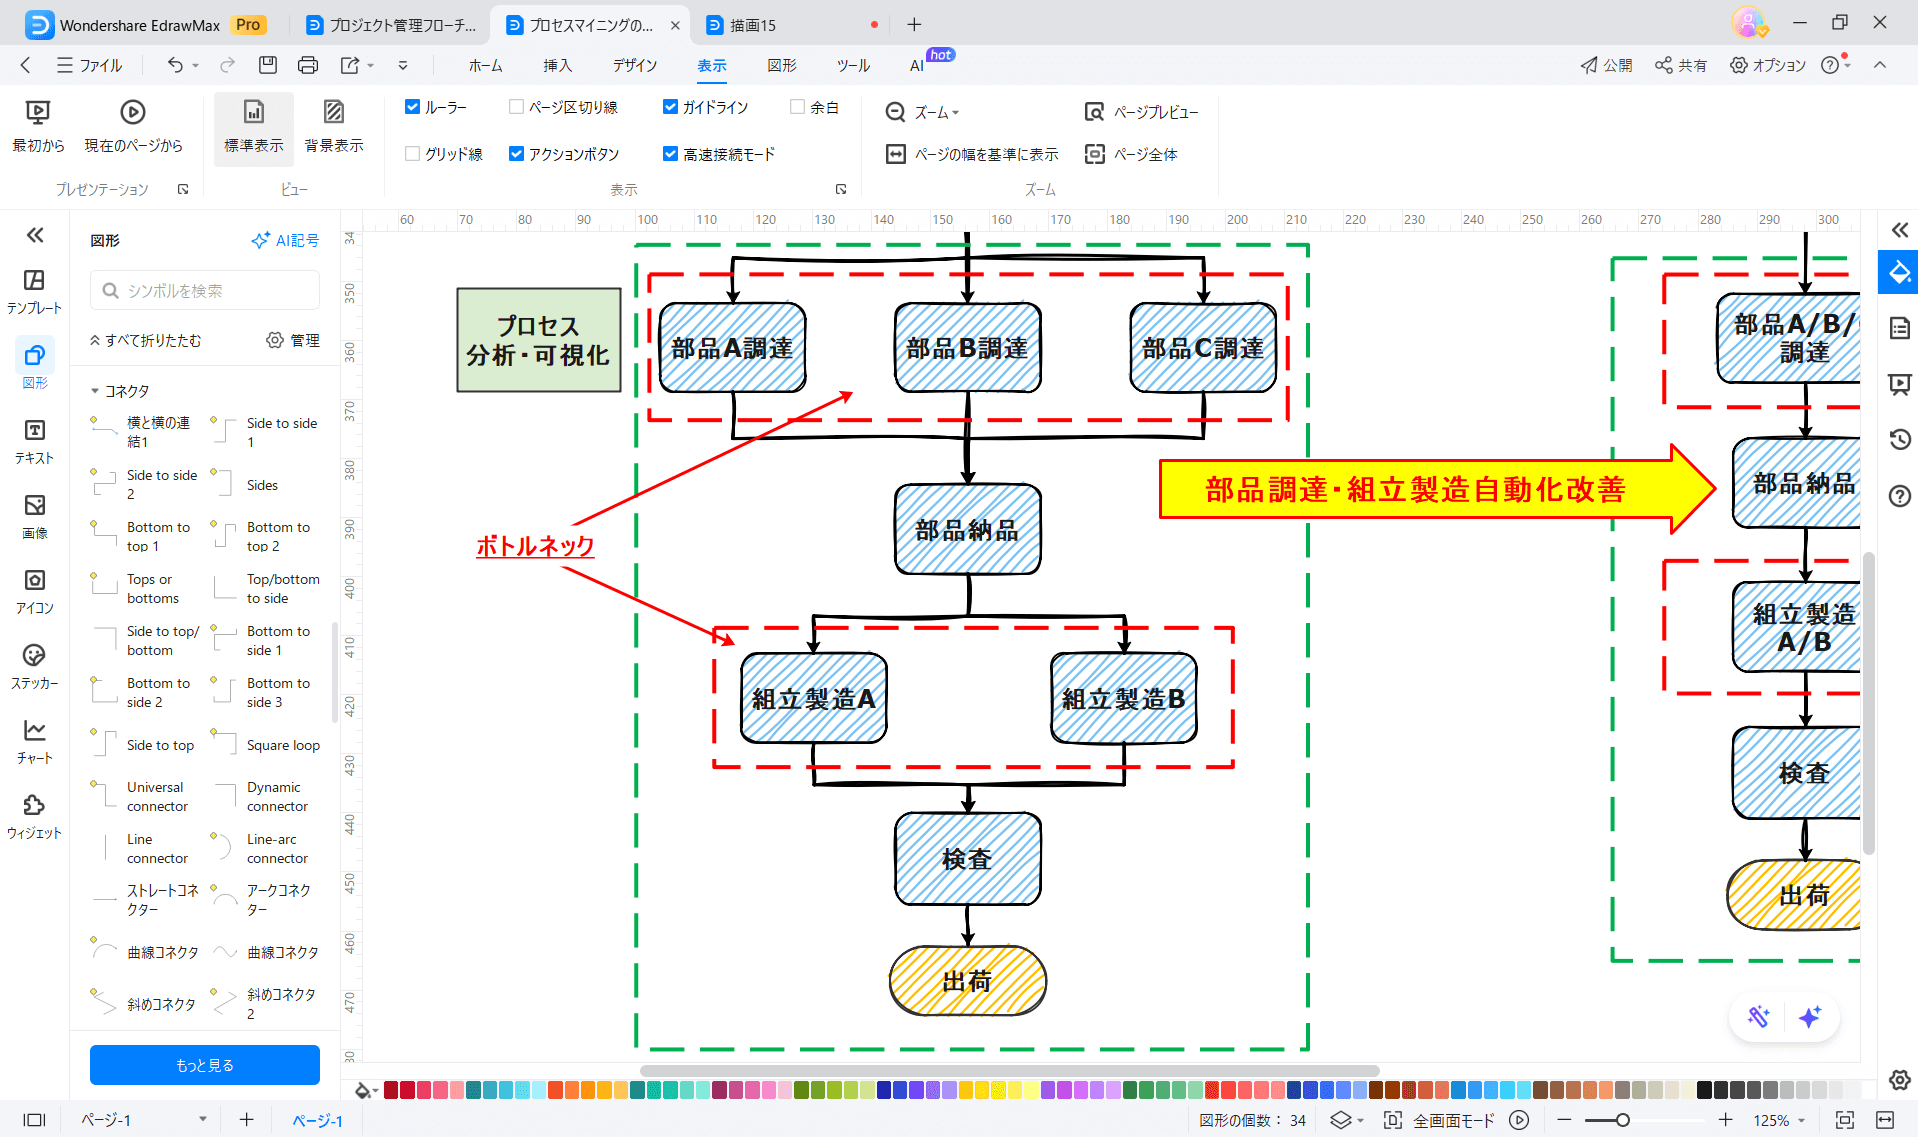The image size is (1918, 1137).
Task: Click ページの幅を基準に表示 button
Action: point(972,154)
